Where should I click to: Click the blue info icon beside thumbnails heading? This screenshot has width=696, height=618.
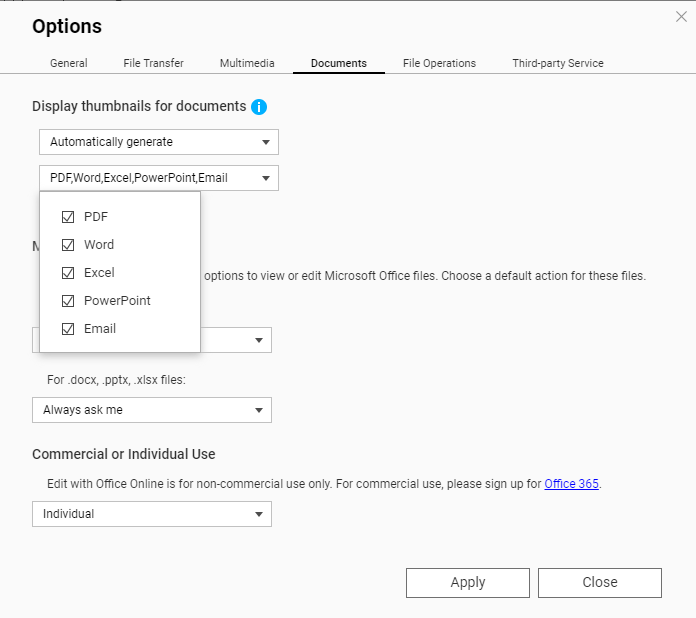[259, 107]
